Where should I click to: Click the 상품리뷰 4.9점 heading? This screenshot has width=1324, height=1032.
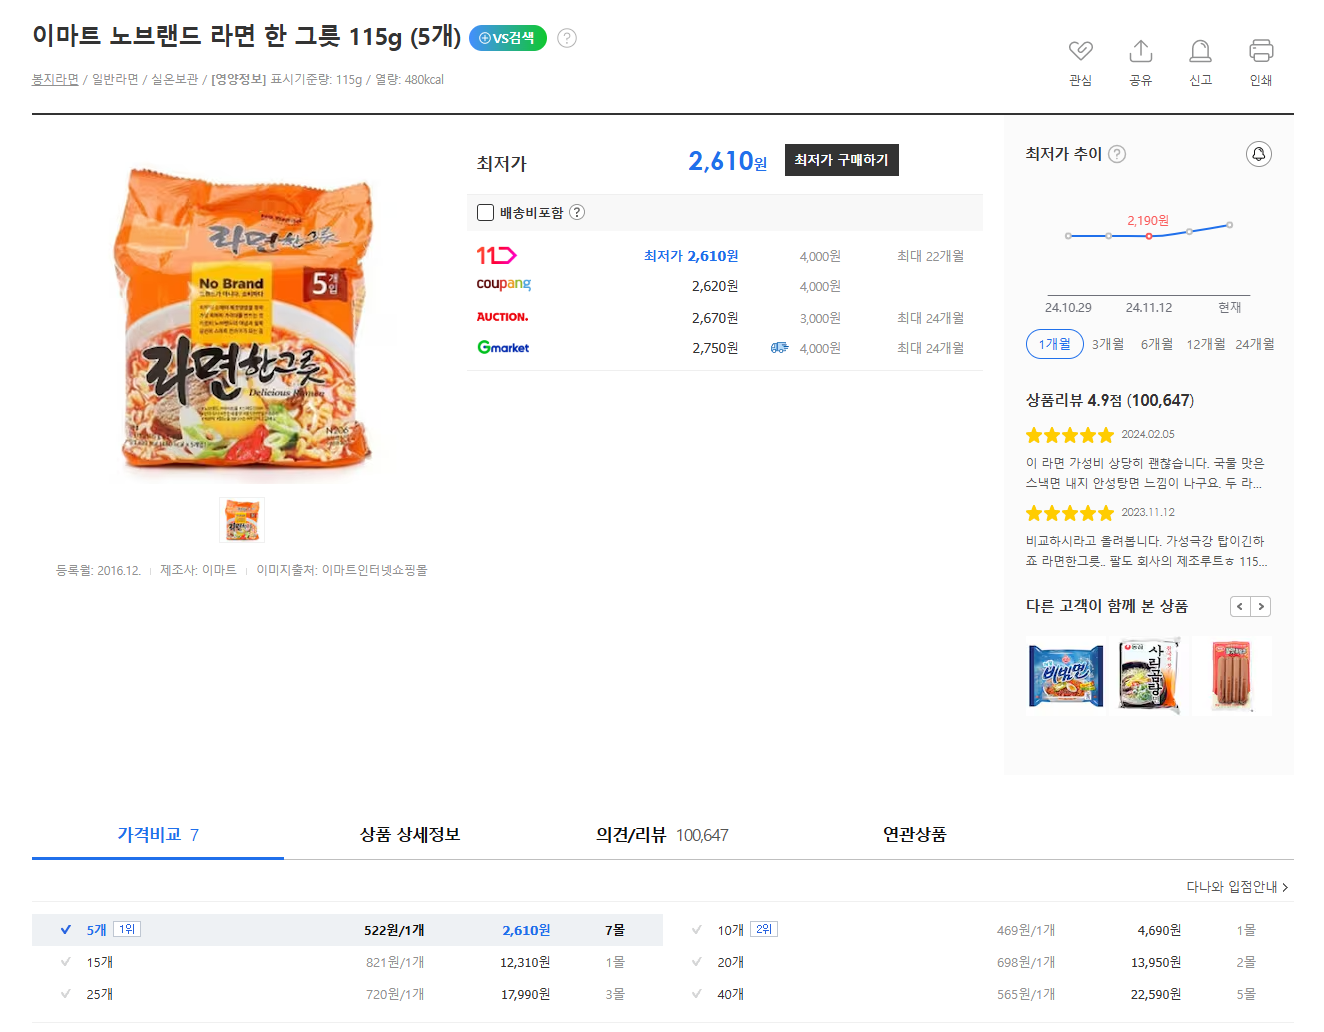point(1110,400)
